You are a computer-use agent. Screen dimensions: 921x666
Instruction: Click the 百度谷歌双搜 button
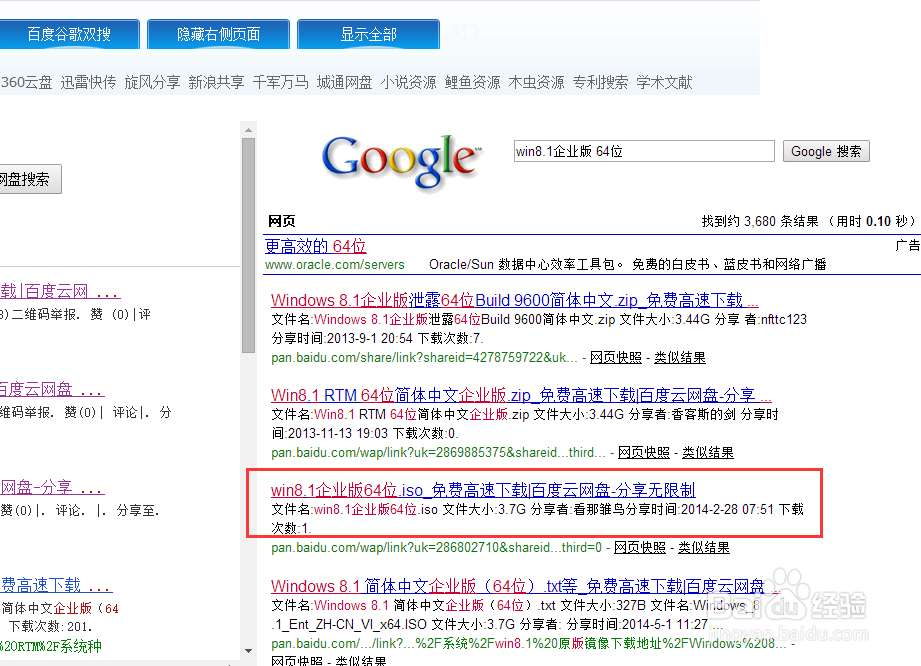point(69,34)
